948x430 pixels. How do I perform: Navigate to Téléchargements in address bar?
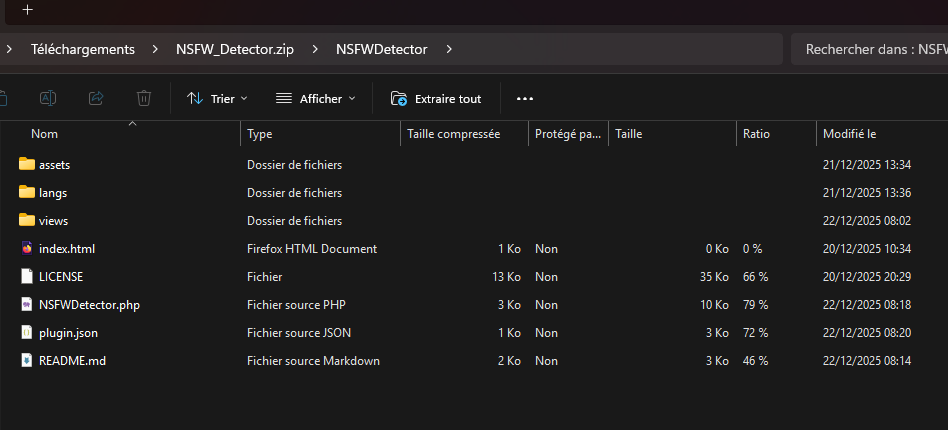point(83,48)
